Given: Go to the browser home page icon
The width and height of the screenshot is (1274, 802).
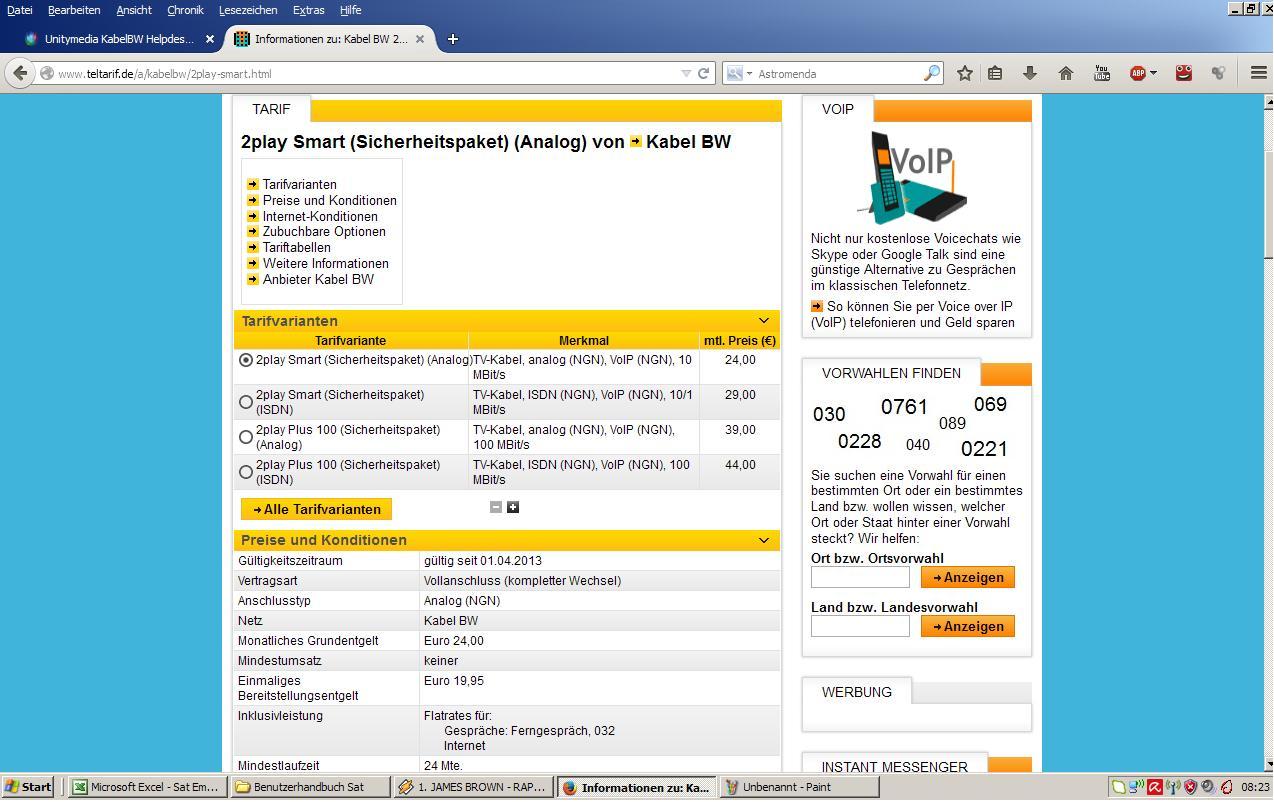Looking at the screenshot, I should (x=1066, y=73).
